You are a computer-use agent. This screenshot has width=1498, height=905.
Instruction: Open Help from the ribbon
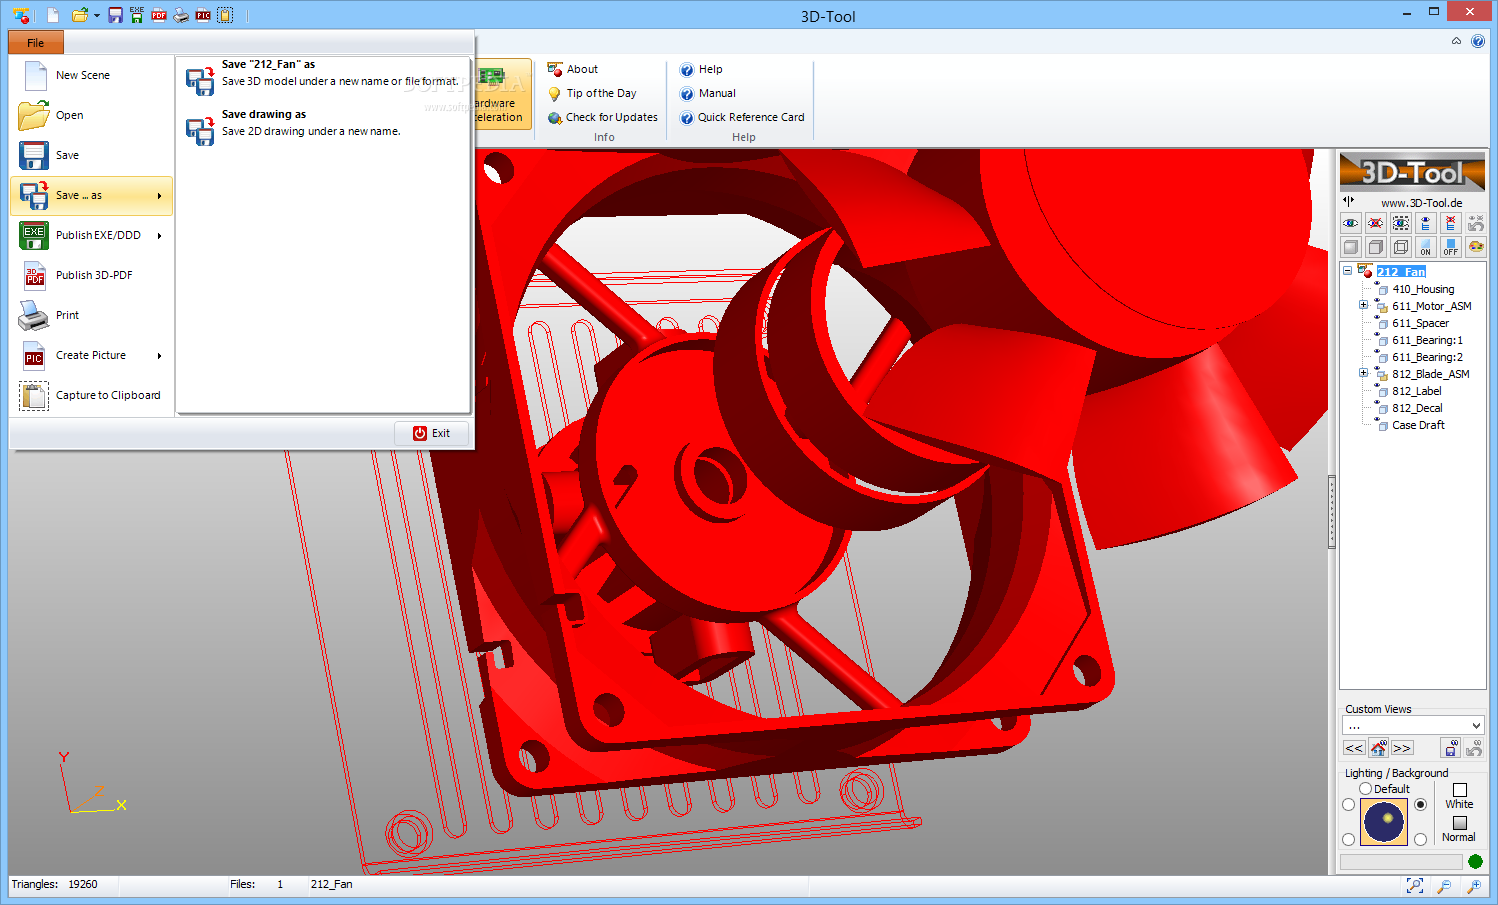coord(701,69)
